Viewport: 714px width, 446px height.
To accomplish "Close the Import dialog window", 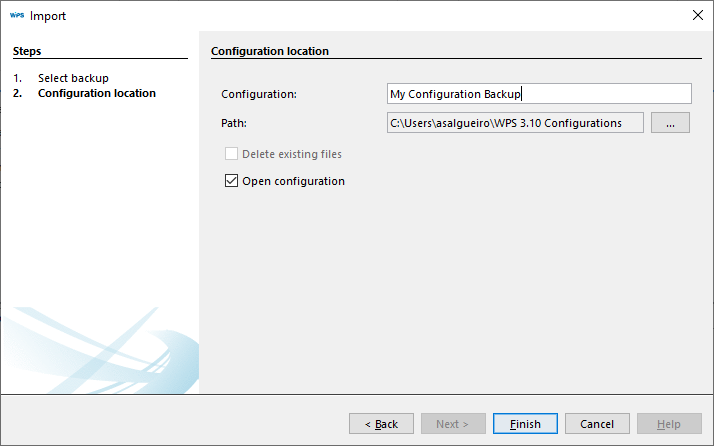I will (x=697, y=16).
